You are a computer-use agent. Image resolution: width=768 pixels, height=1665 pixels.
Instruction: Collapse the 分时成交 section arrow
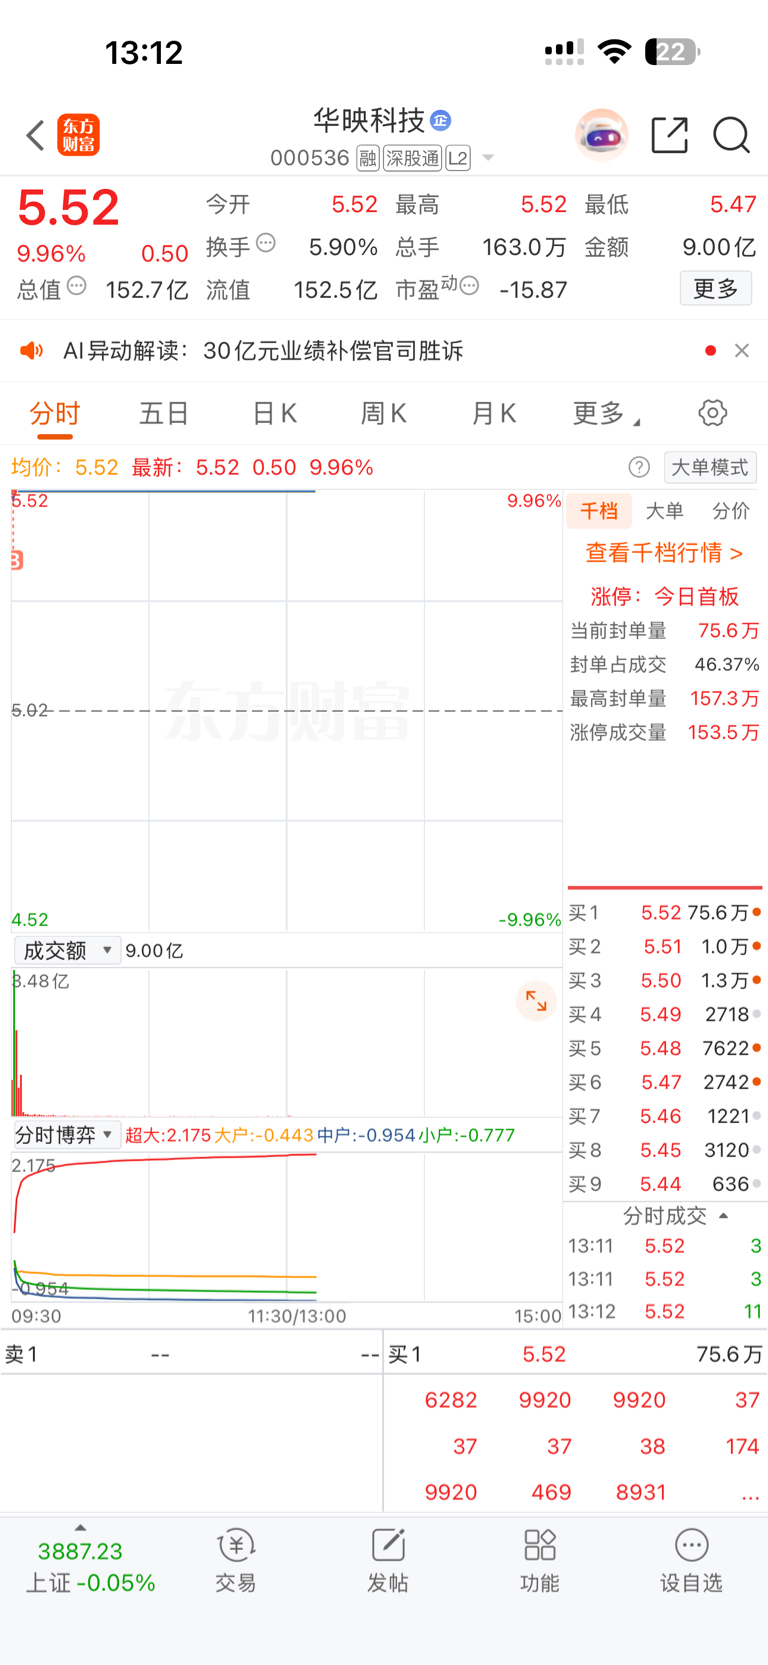(723, 1216)
